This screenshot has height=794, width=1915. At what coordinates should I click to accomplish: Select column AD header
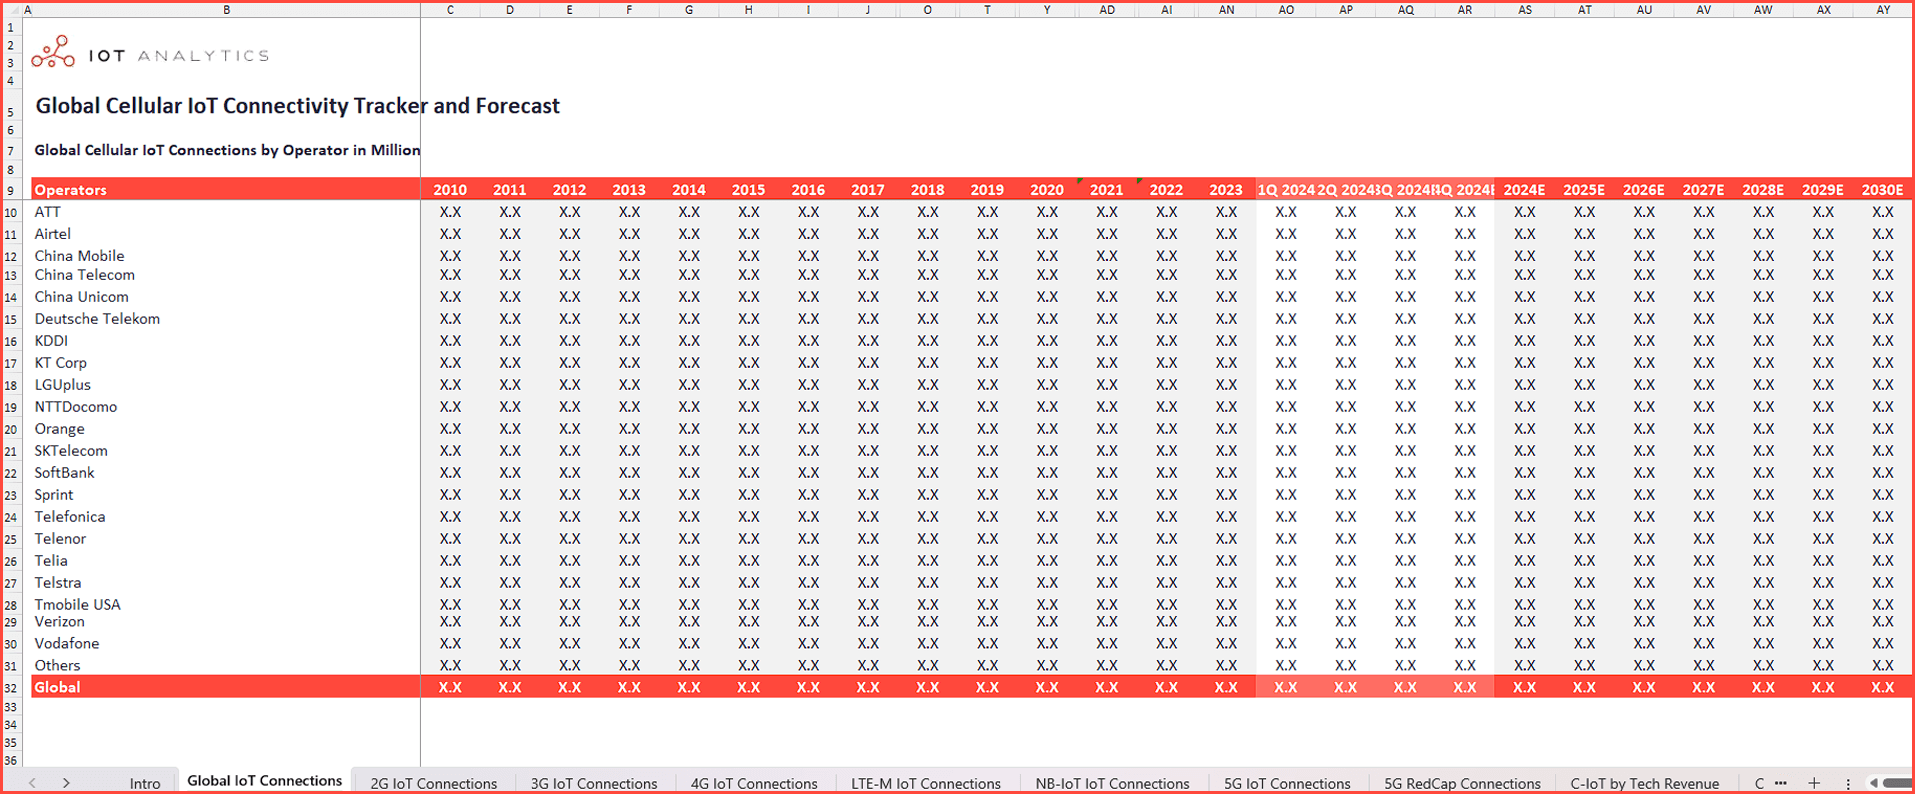1107,9
